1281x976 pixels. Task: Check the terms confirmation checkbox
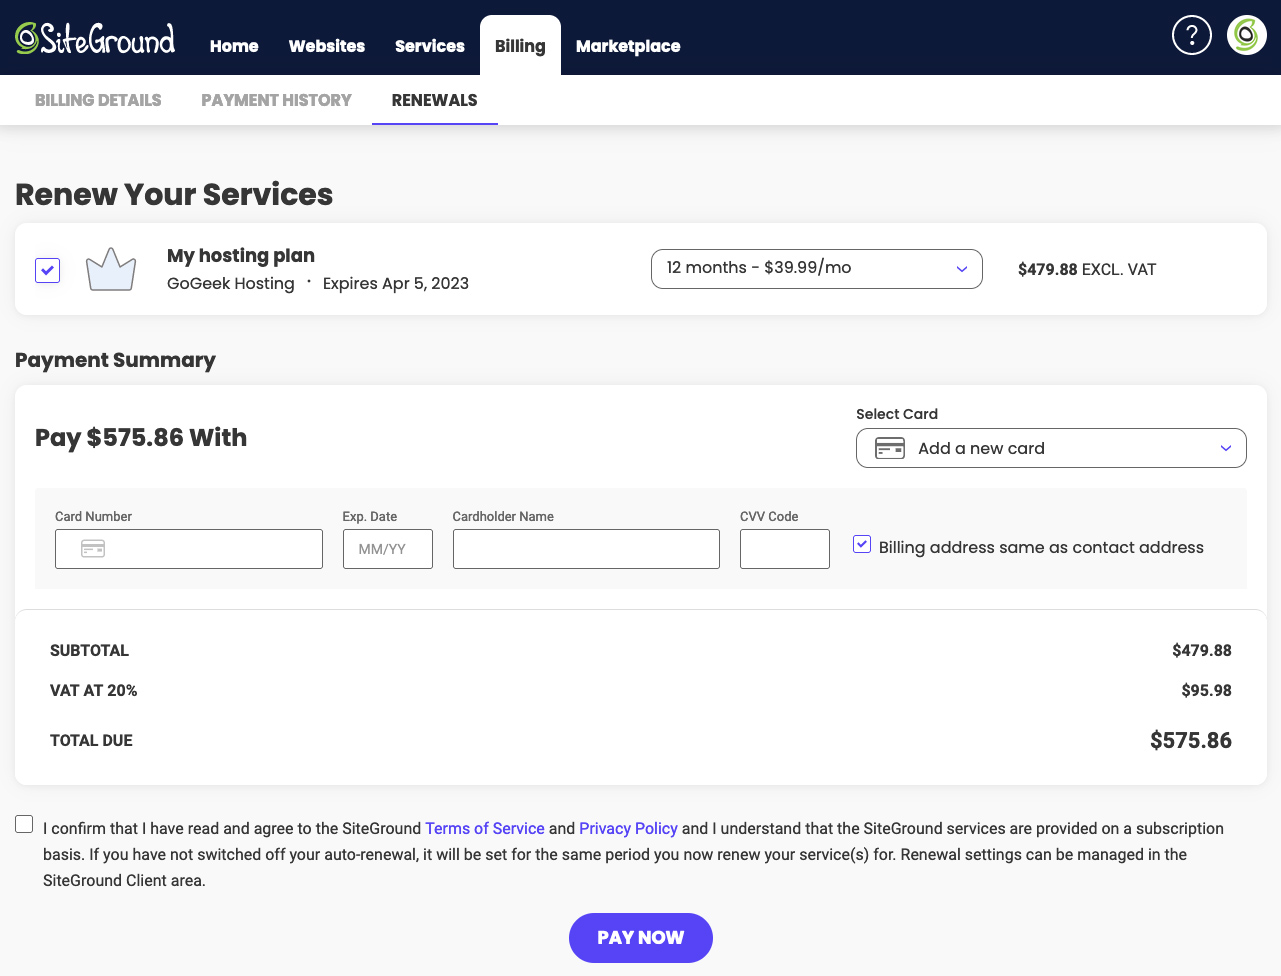tap(24, 824)
